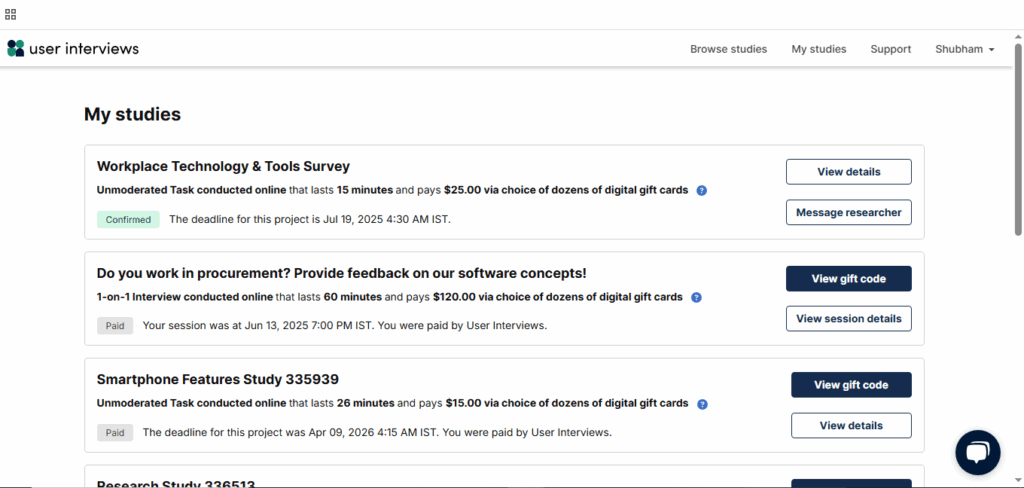
Task: Click the Confirmed status badge
Action: [x=128, y=219]
